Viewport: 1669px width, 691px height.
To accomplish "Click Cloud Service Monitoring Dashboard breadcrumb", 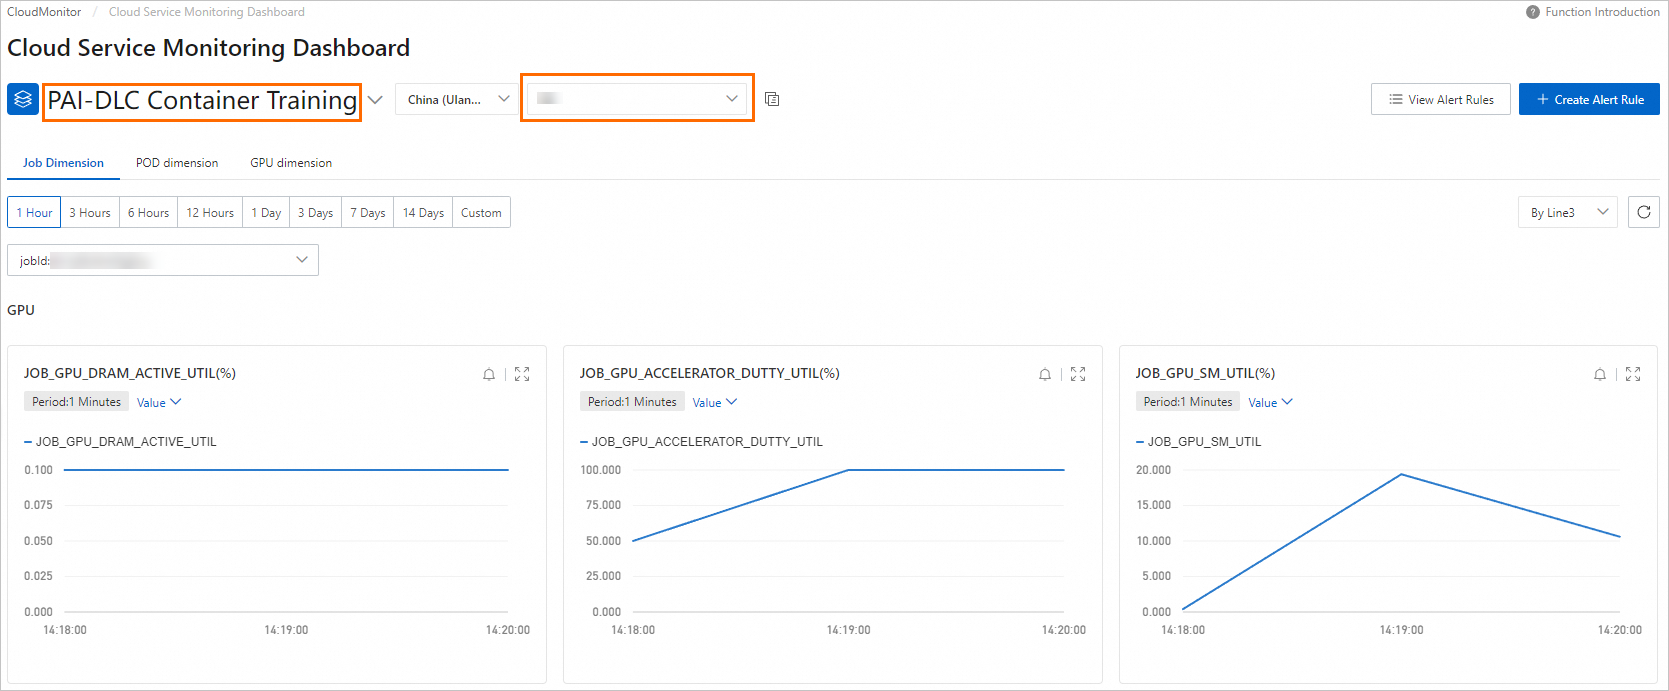I will click(x=207, y=12).
